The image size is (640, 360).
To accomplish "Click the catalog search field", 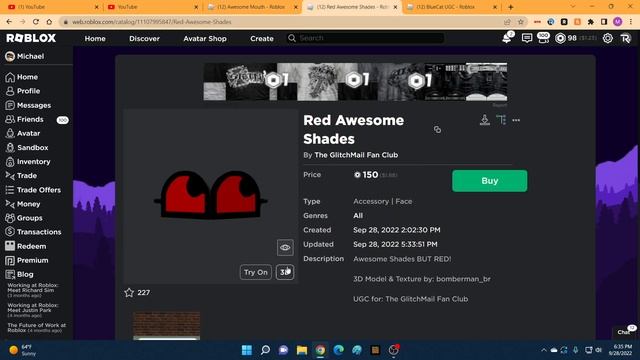I will [365, 38].
